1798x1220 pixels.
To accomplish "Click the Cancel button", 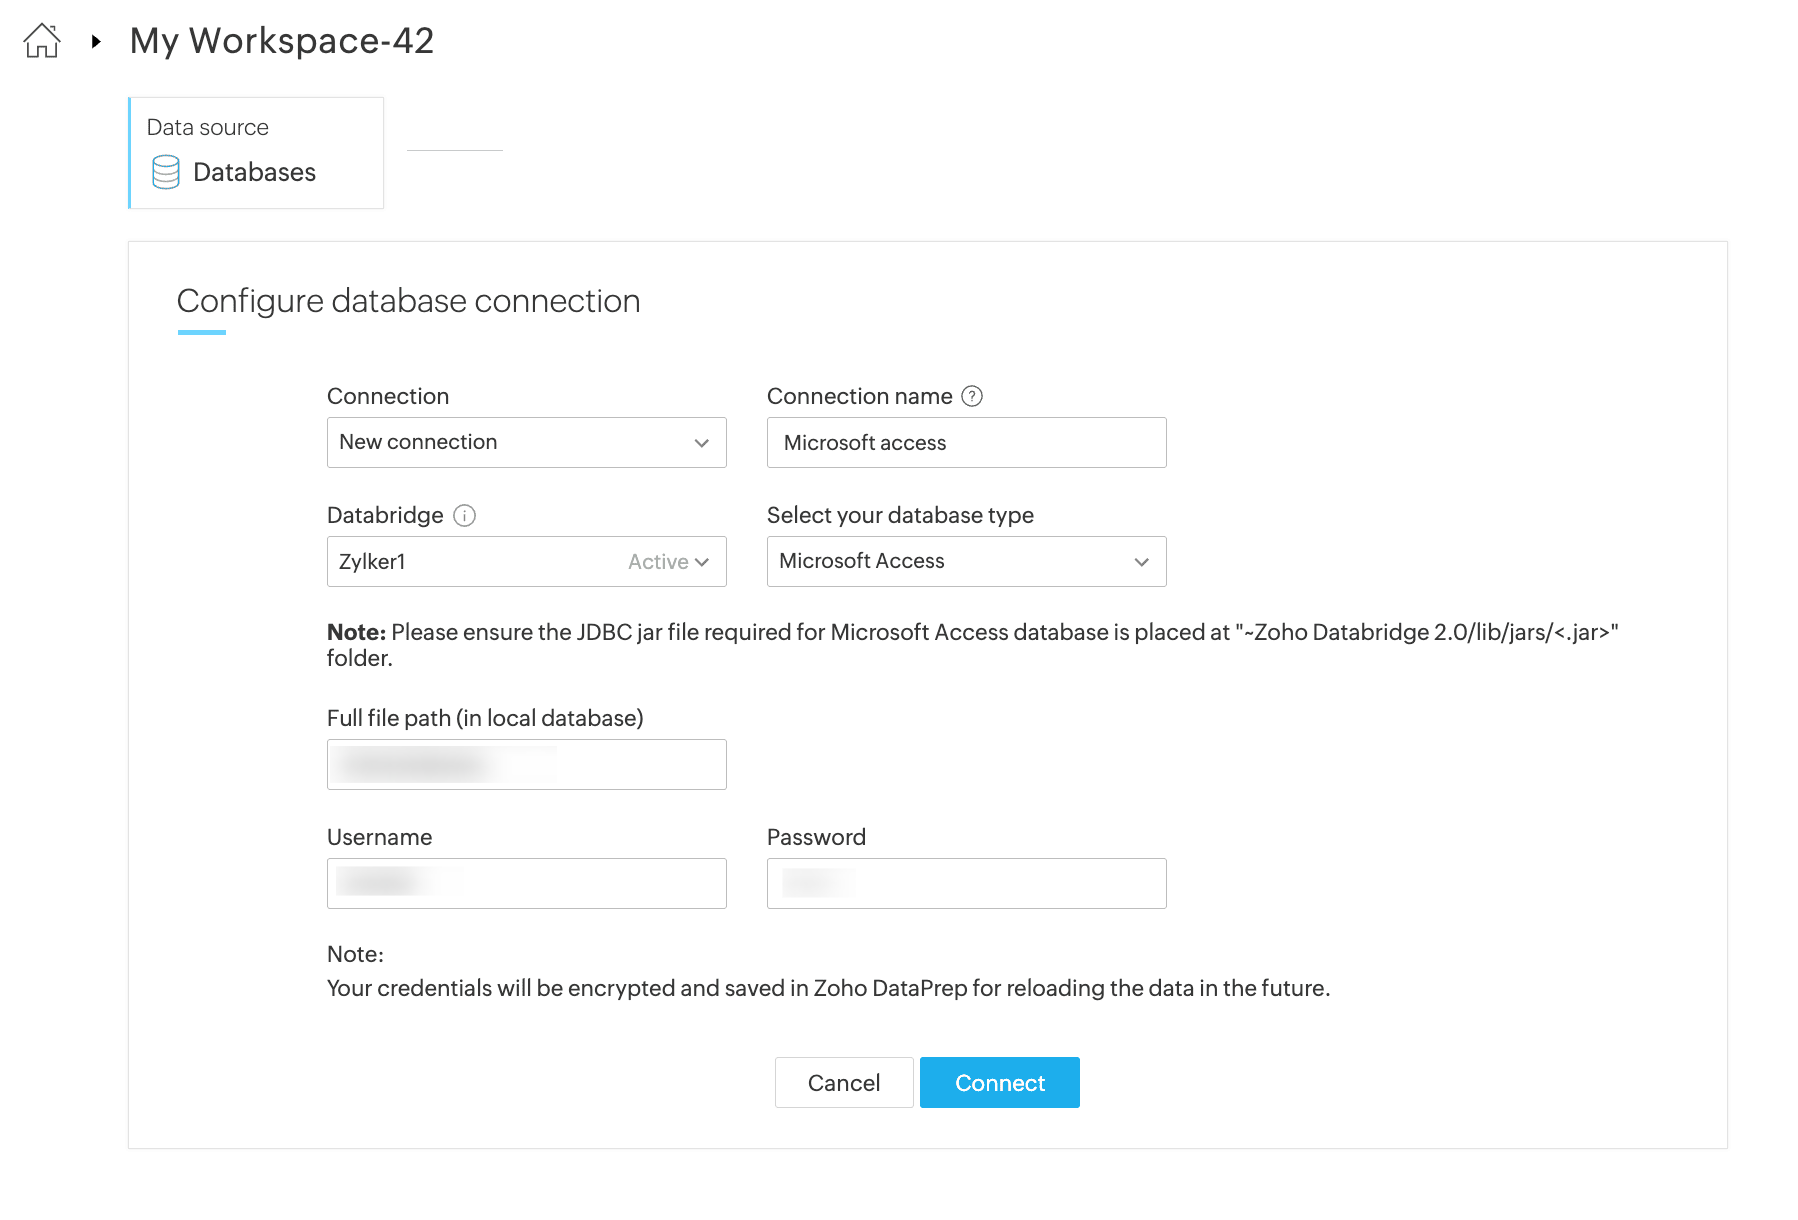I will tap(844, 1082).
